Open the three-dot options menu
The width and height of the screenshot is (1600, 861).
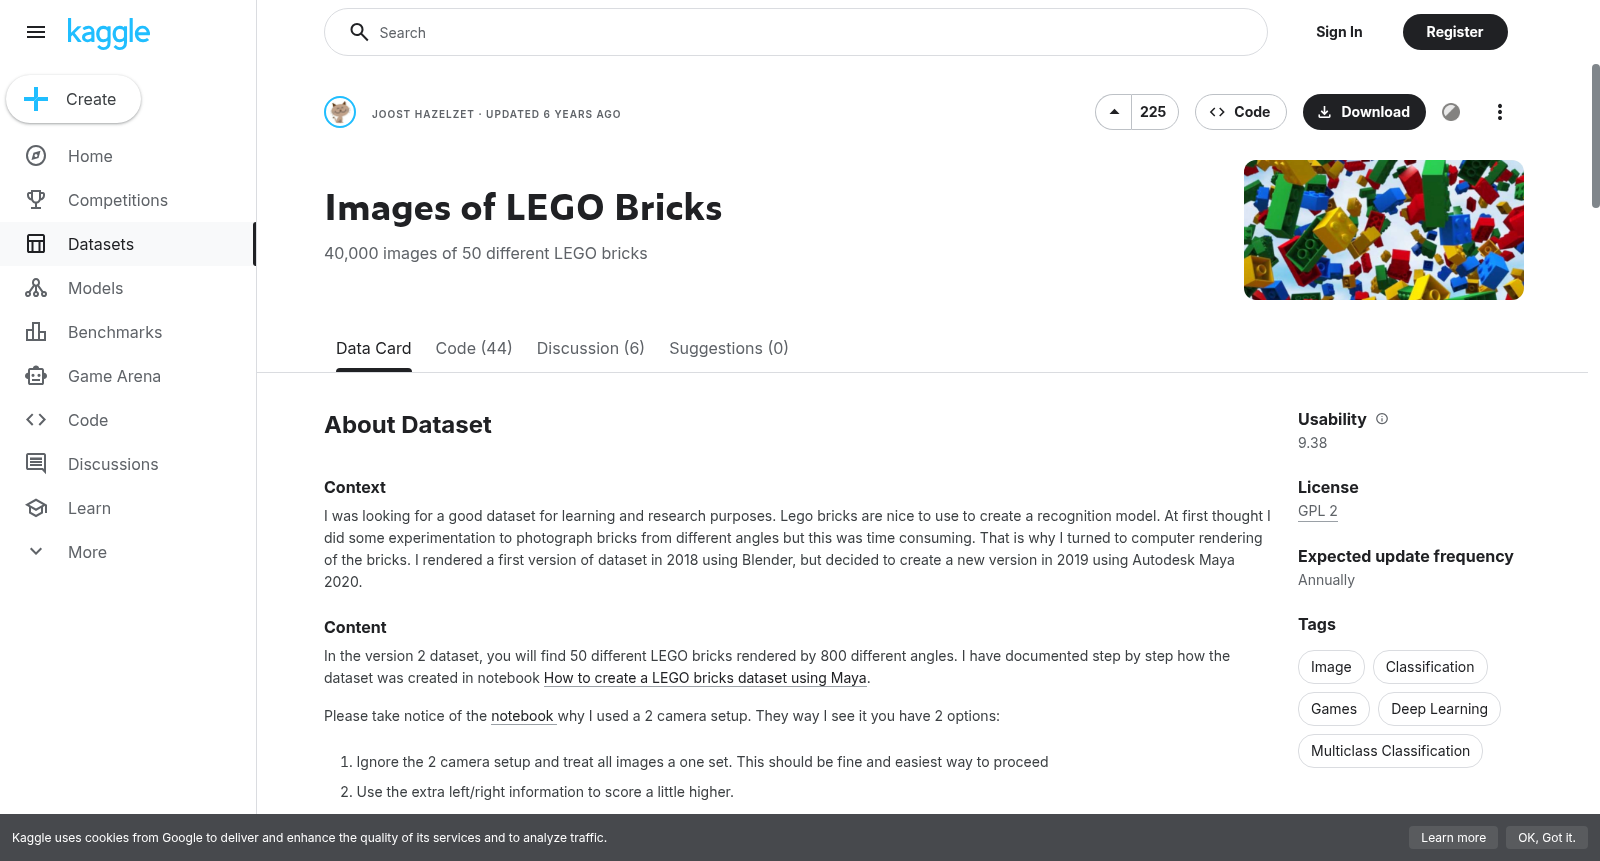click(1499, 112)
